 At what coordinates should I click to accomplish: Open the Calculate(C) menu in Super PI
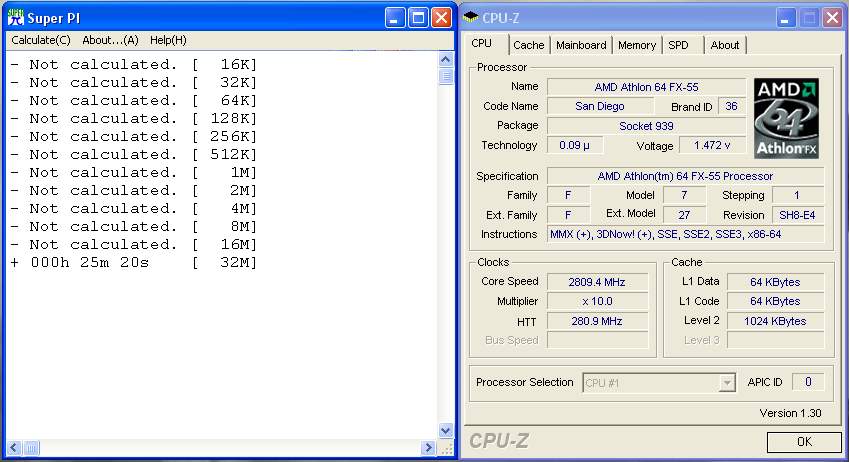pos(41,40)
